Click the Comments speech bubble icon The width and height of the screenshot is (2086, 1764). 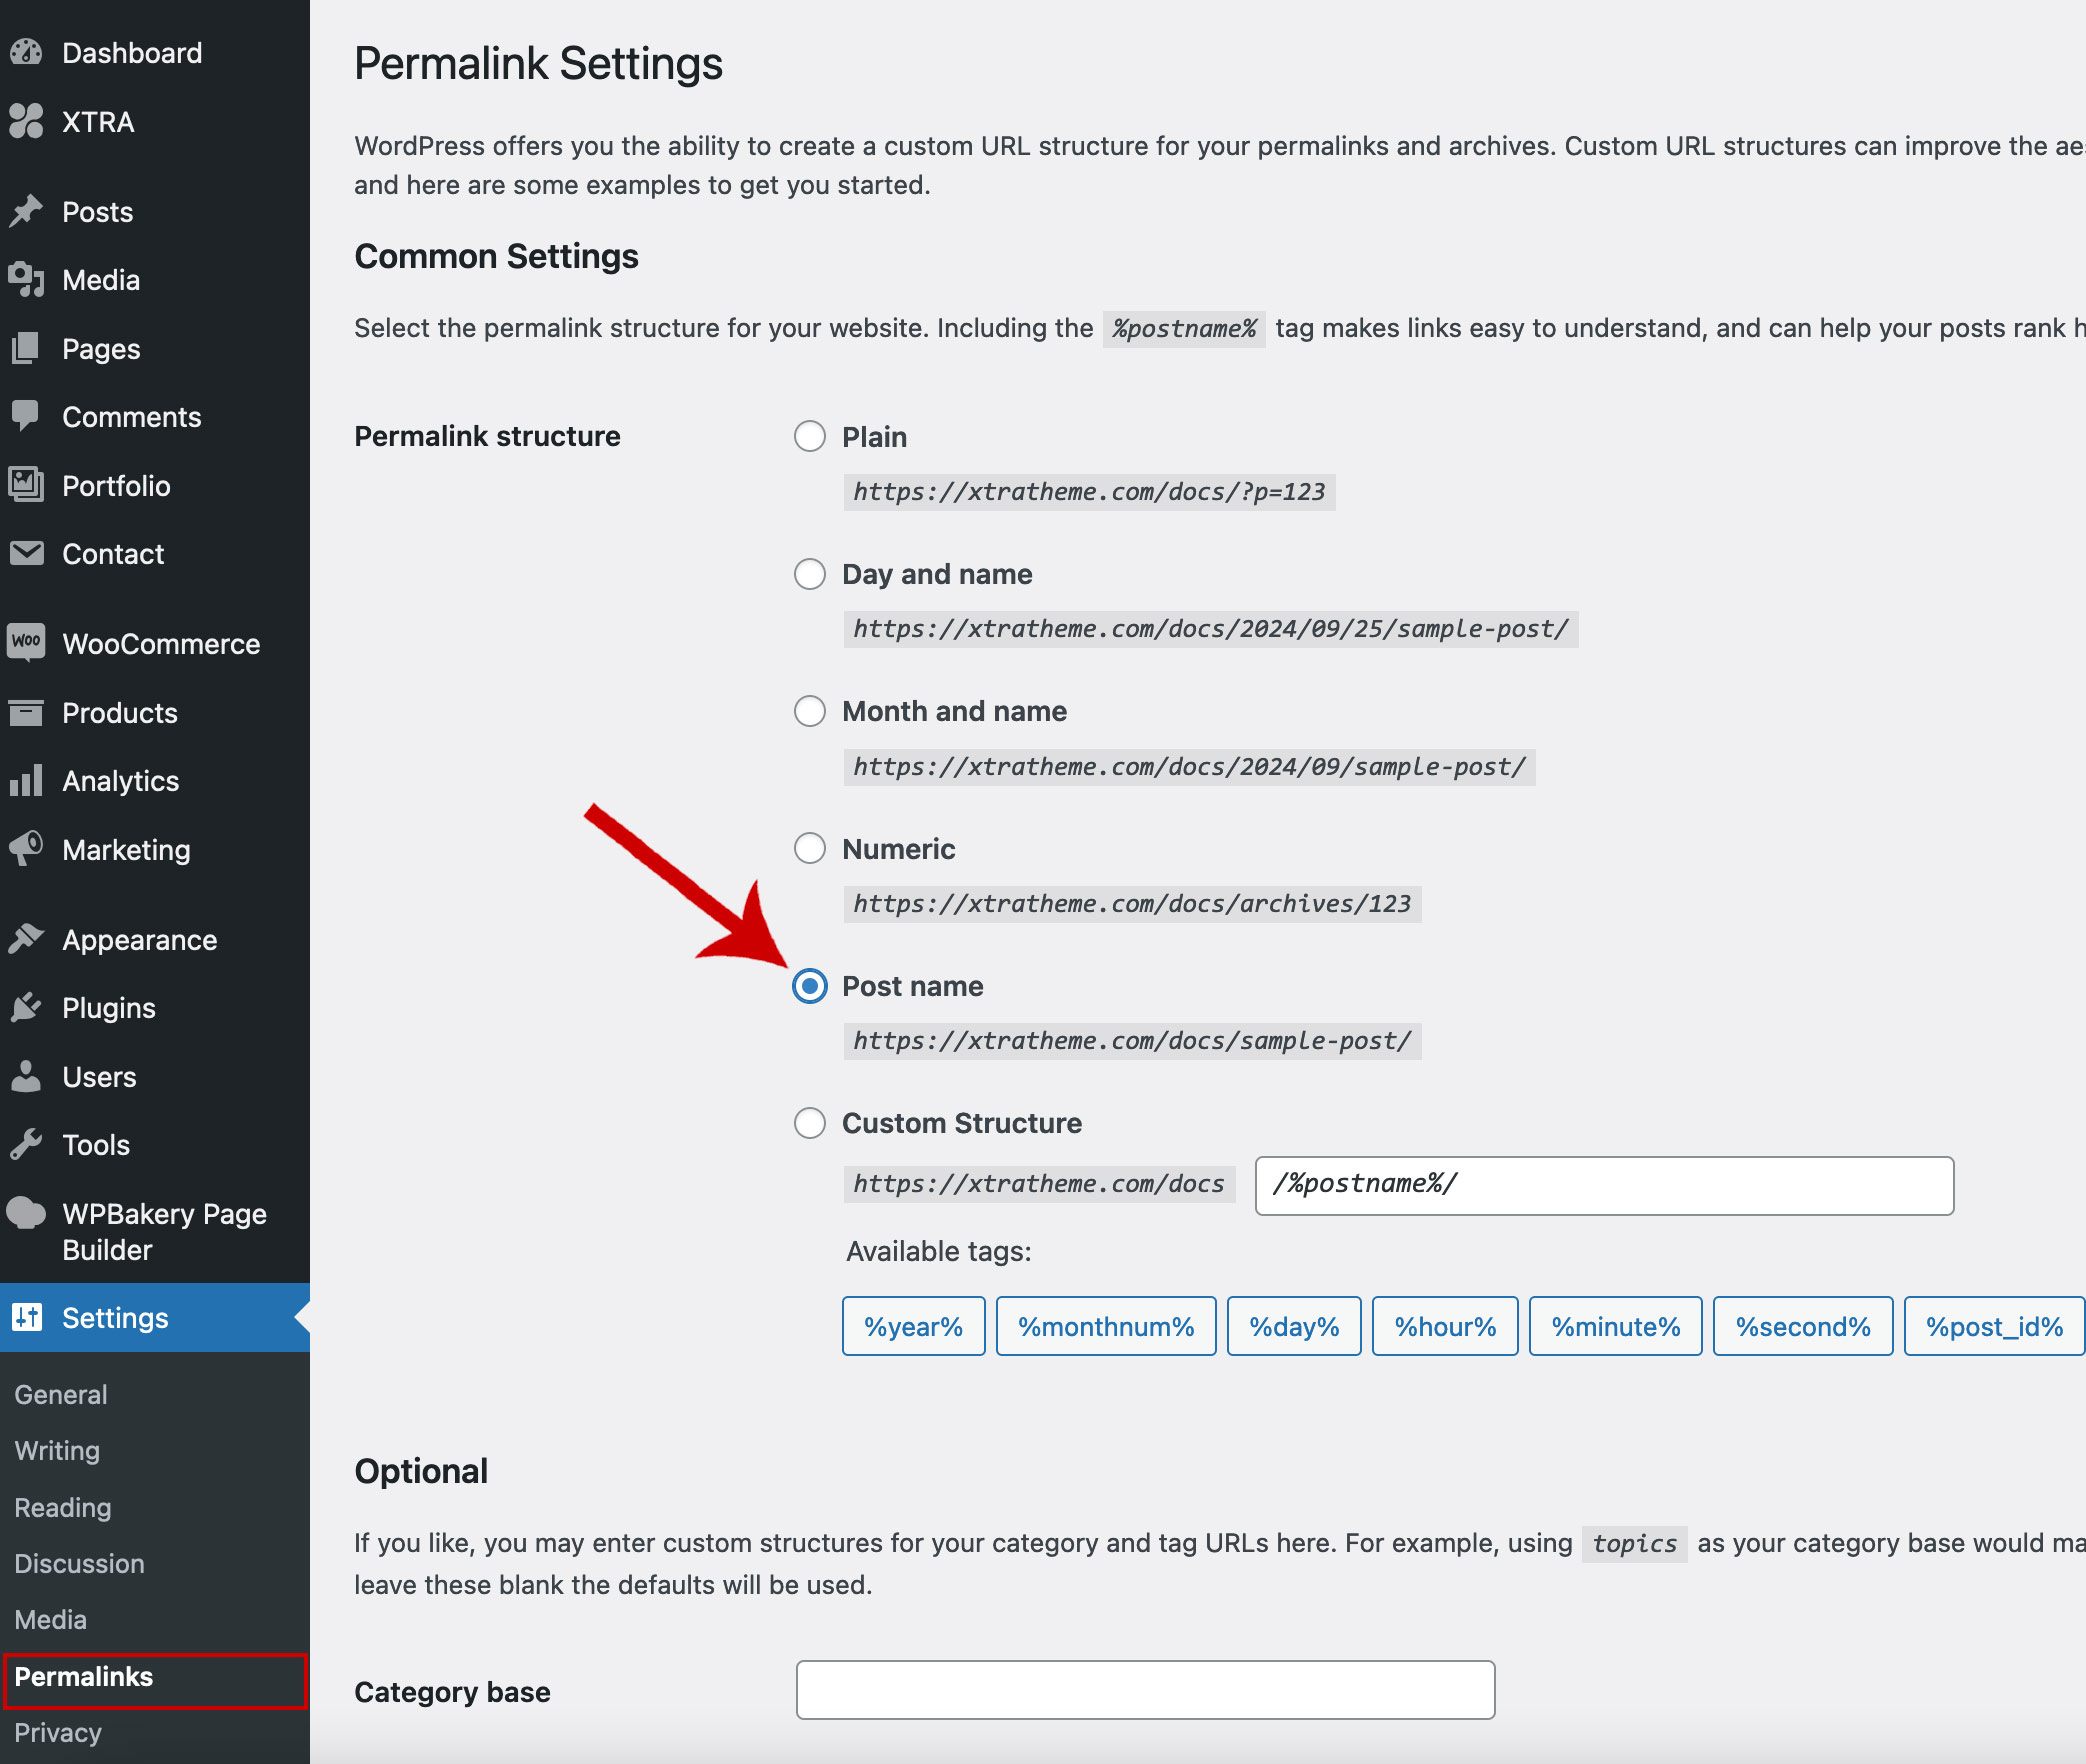tap(27, 416)
